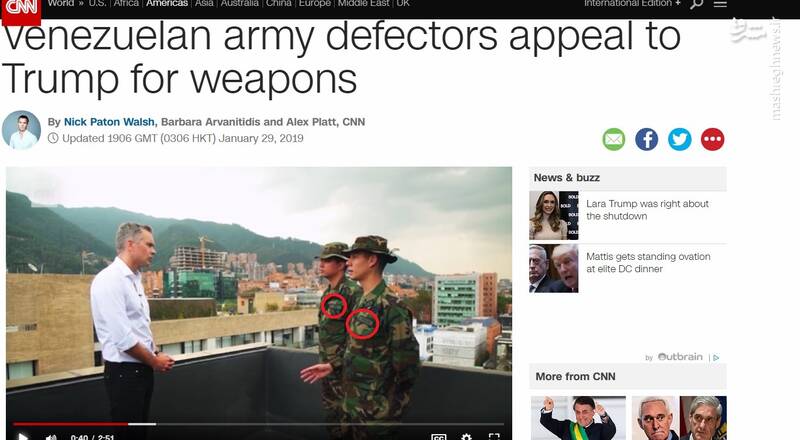Enter fullscreen video mode
800x440 pixels.
pos(494,437)
